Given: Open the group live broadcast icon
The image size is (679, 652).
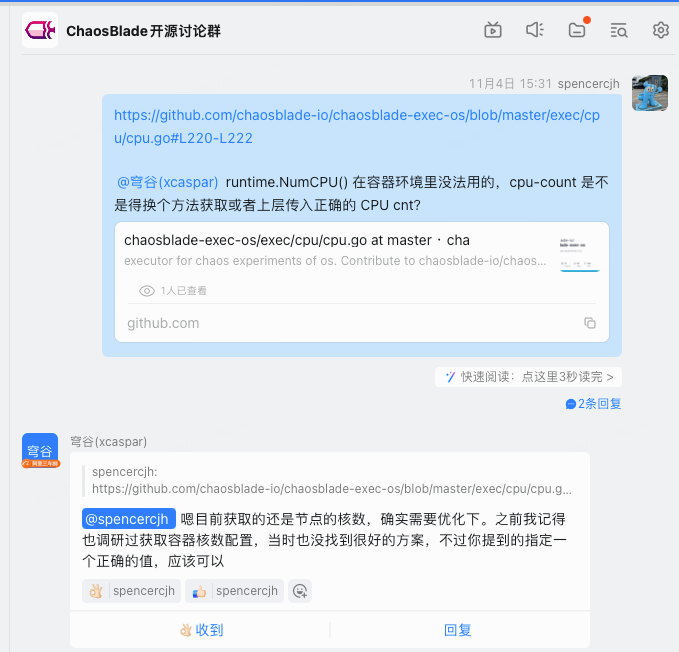Looking at the screenshot, I should [492, 30].
